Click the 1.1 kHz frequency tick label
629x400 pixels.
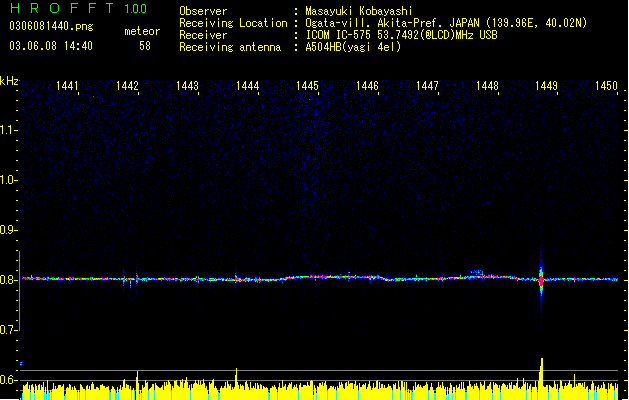(8, 130)
